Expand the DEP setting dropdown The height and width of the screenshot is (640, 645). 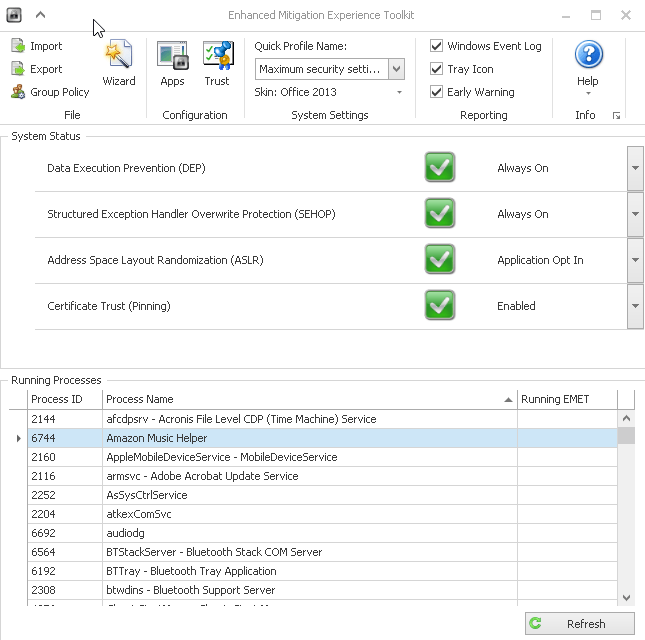click(635, 168)
